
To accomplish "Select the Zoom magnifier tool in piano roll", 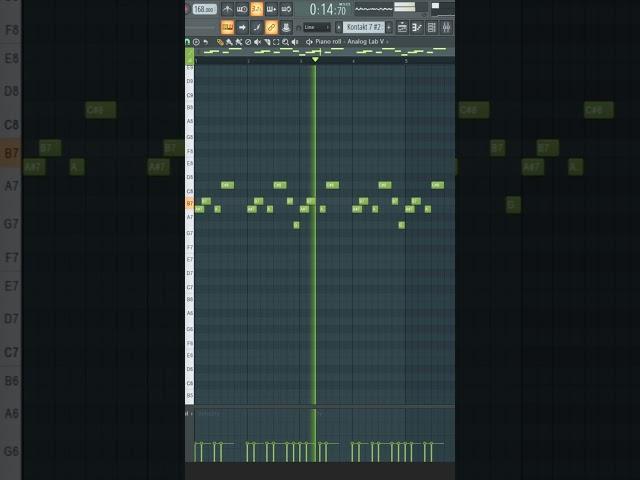I will (285, 42).
